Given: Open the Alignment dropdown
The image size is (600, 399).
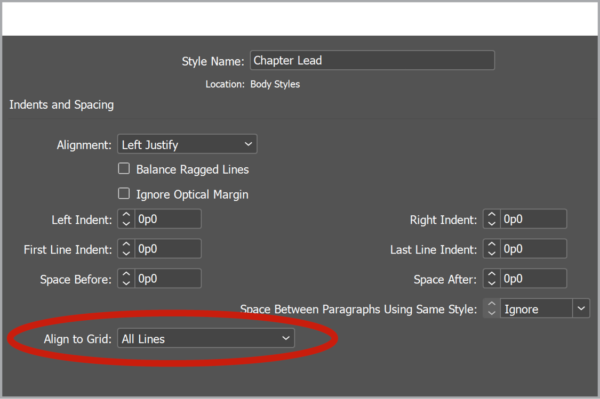Looking at the screenshot, I should click(x=187, y=144).
